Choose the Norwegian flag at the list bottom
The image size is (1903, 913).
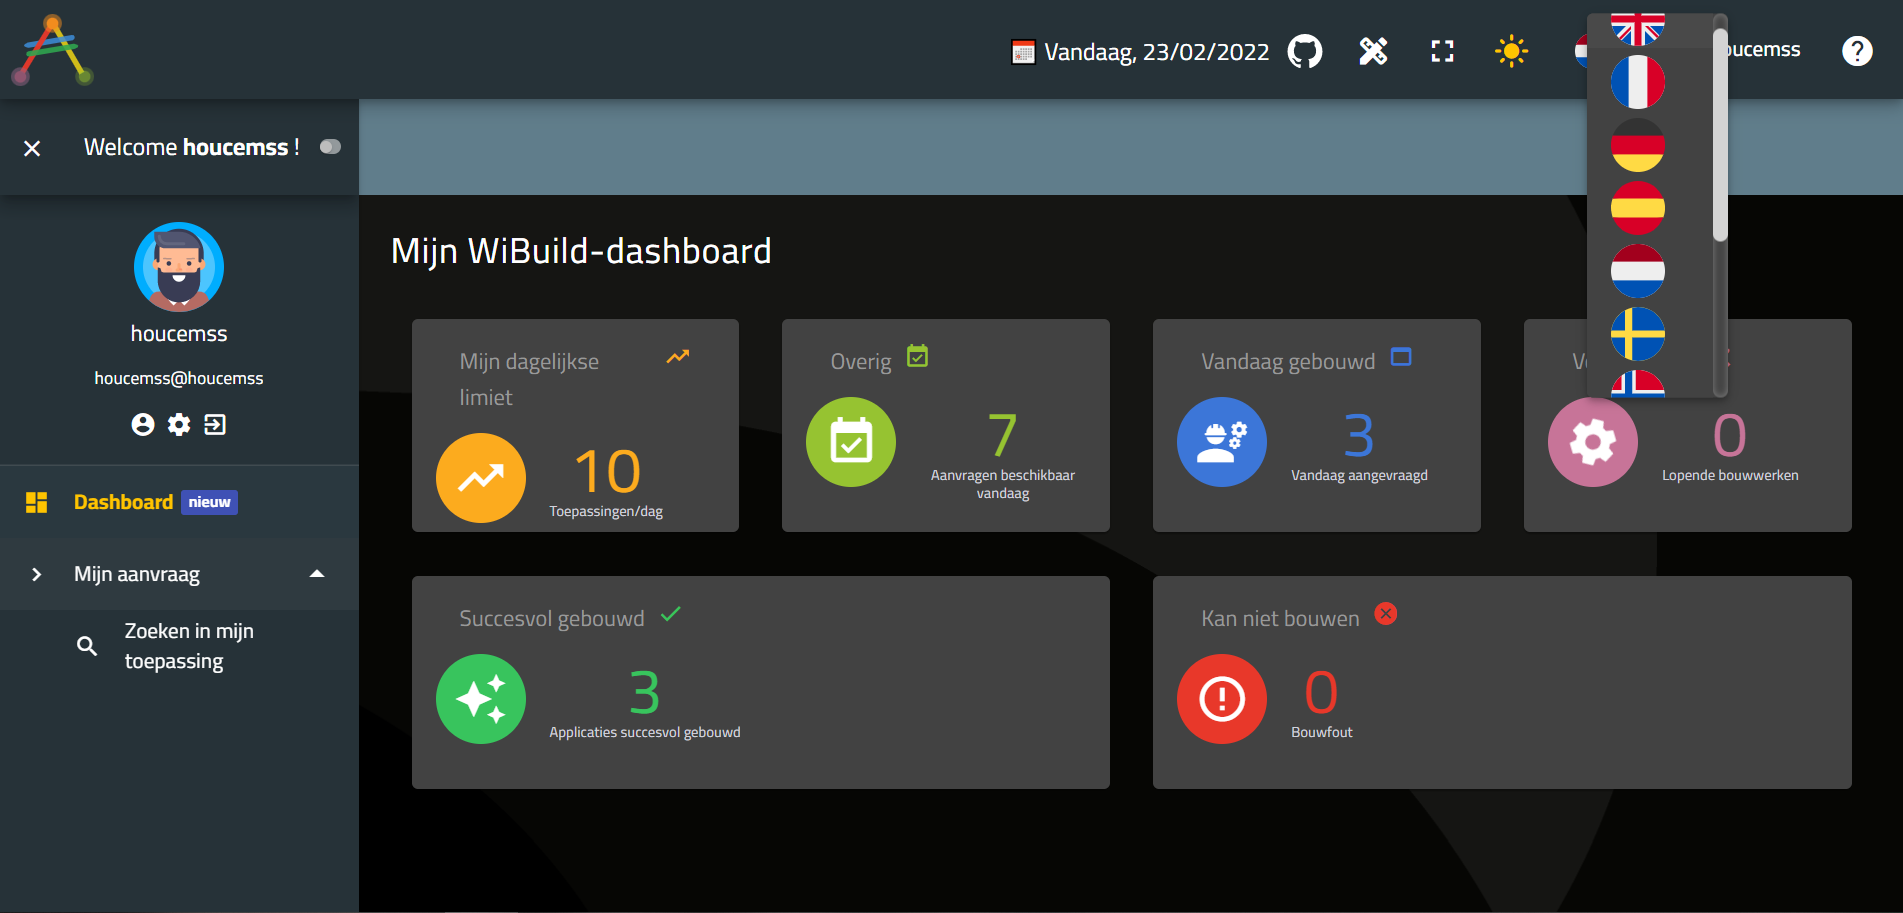[x=1638, y=384]
